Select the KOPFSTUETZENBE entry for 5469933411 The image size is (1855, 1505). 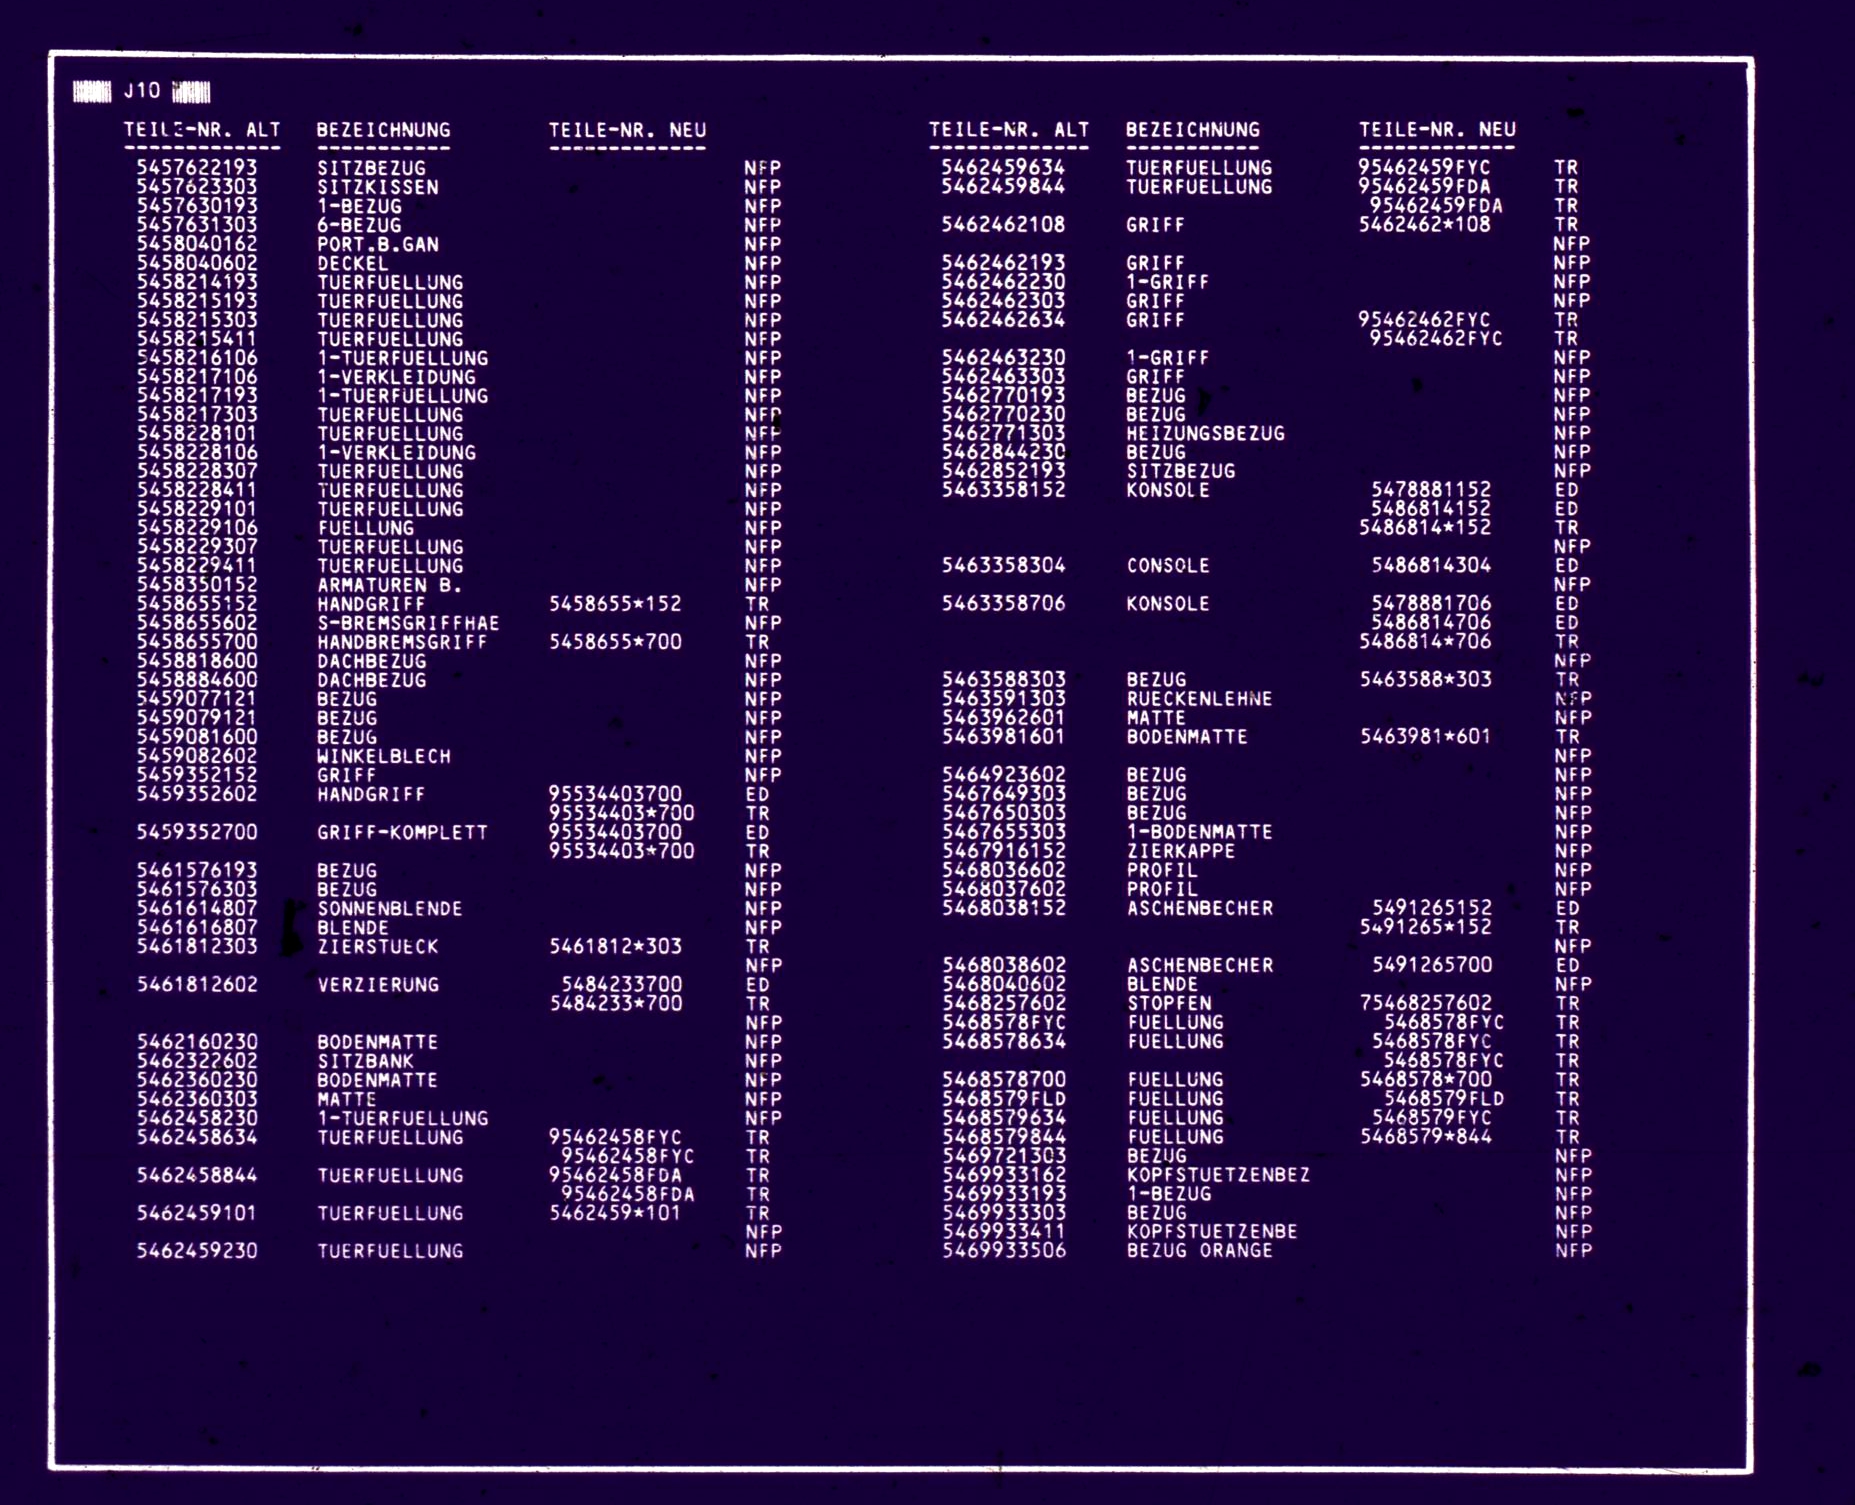[1211, 1232]
